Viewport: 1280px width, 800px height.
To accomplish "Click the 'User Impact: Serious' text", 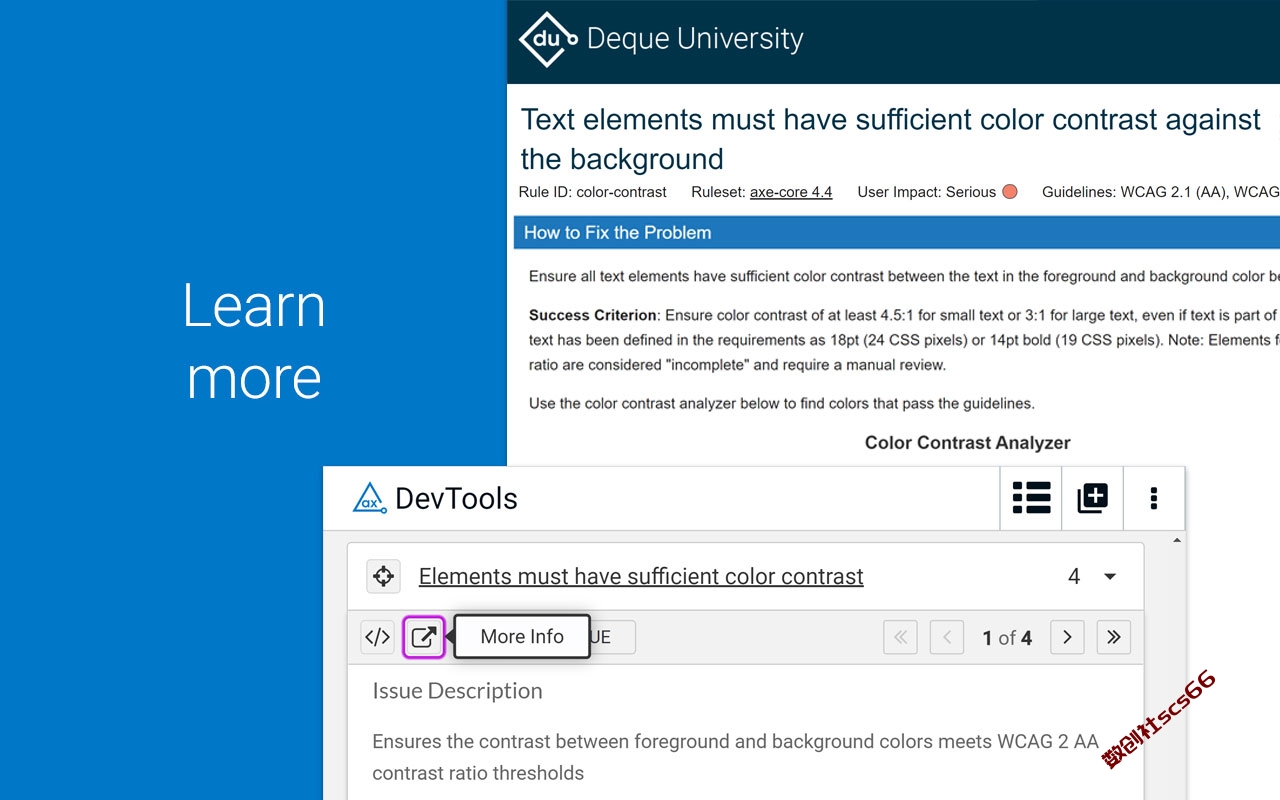I will click(x=927, y=192).
